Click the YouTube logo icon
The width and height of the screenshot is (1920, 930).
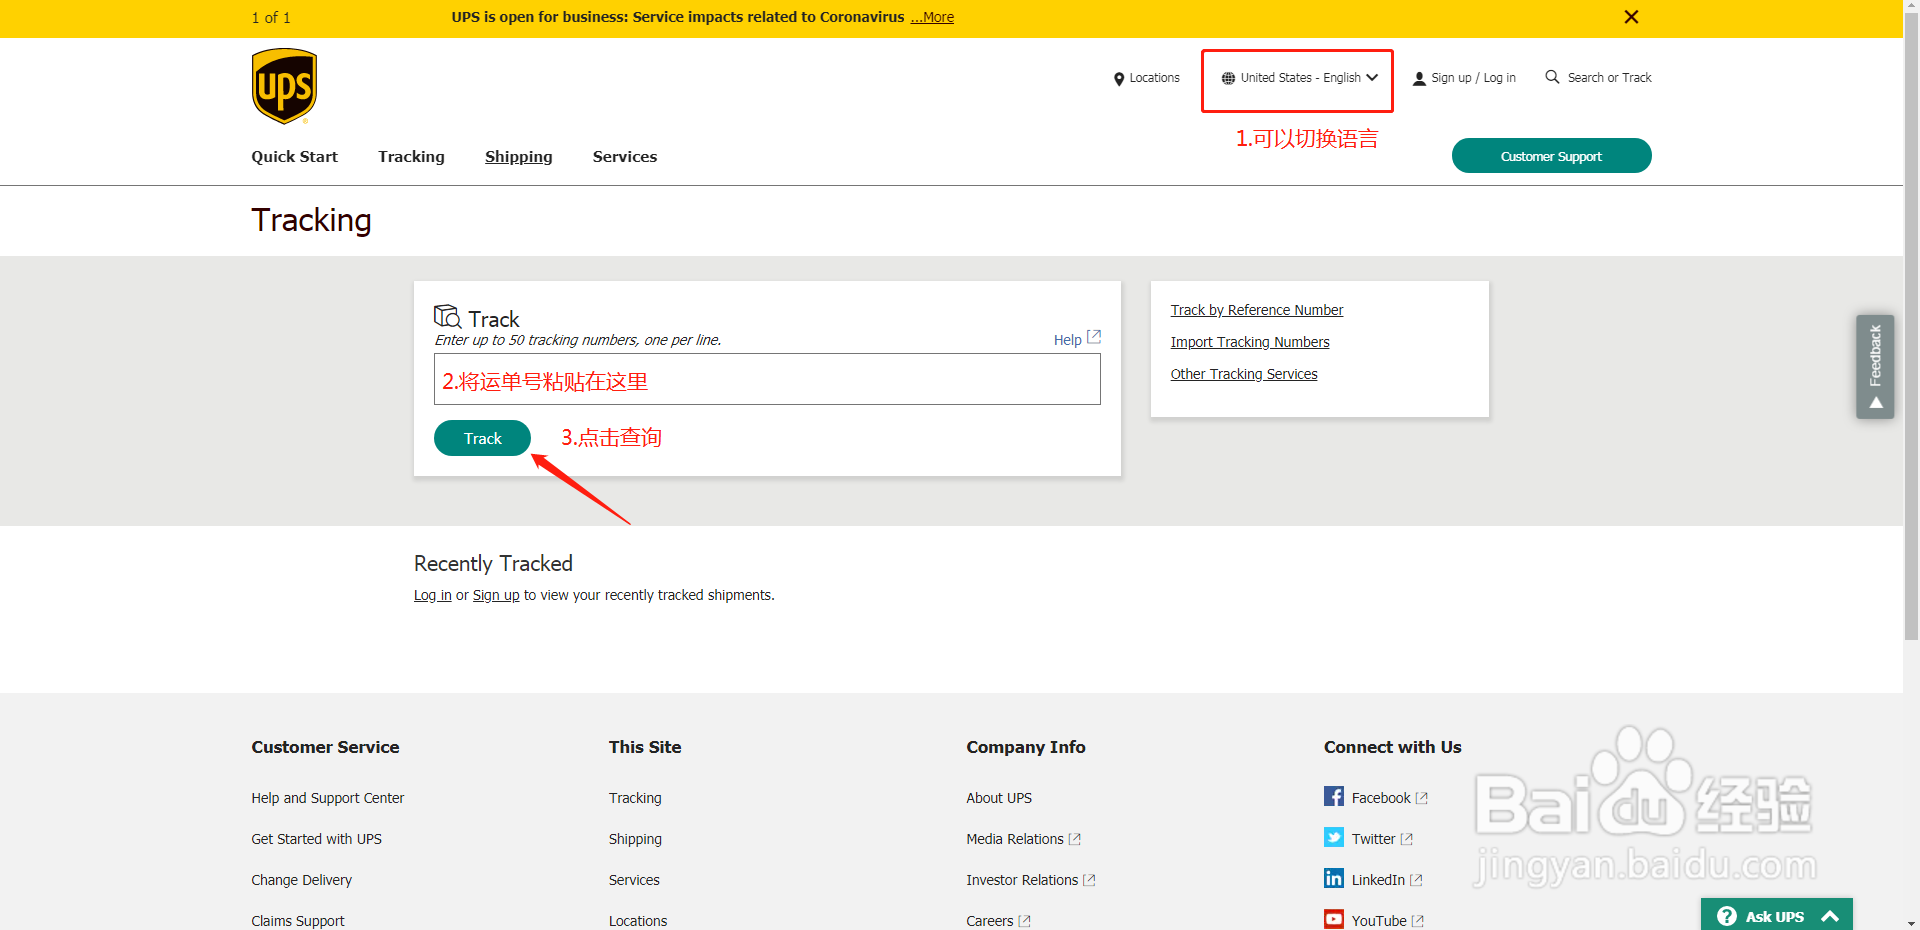(1334, 919)
